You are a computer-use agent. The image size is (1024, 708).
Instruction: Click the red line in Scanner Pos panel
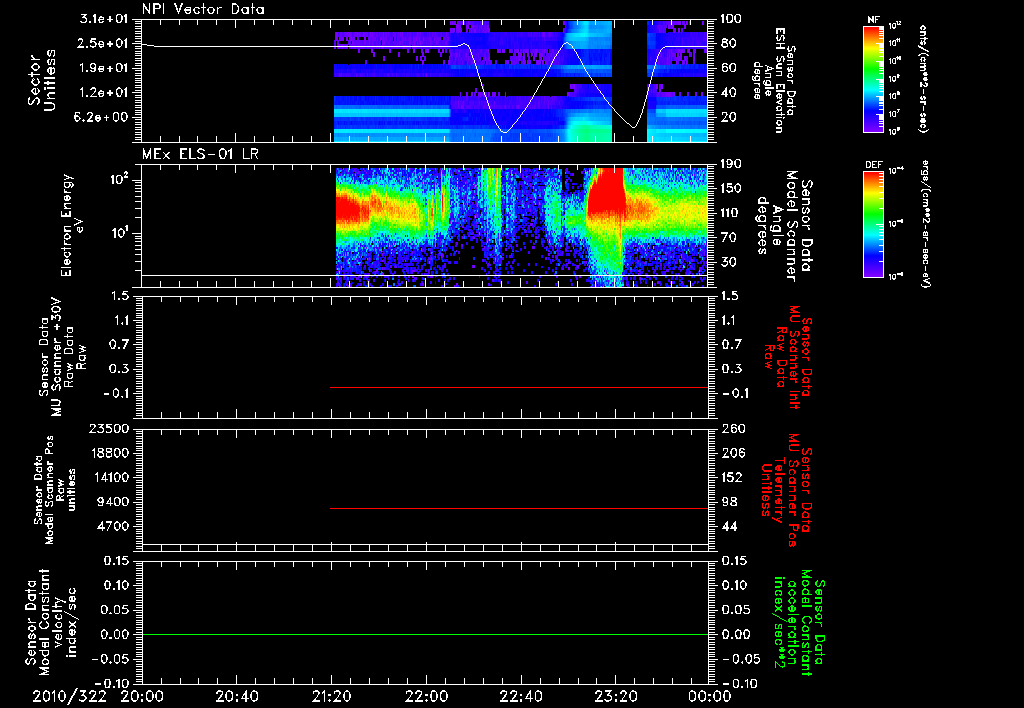(x=519, y=508)
